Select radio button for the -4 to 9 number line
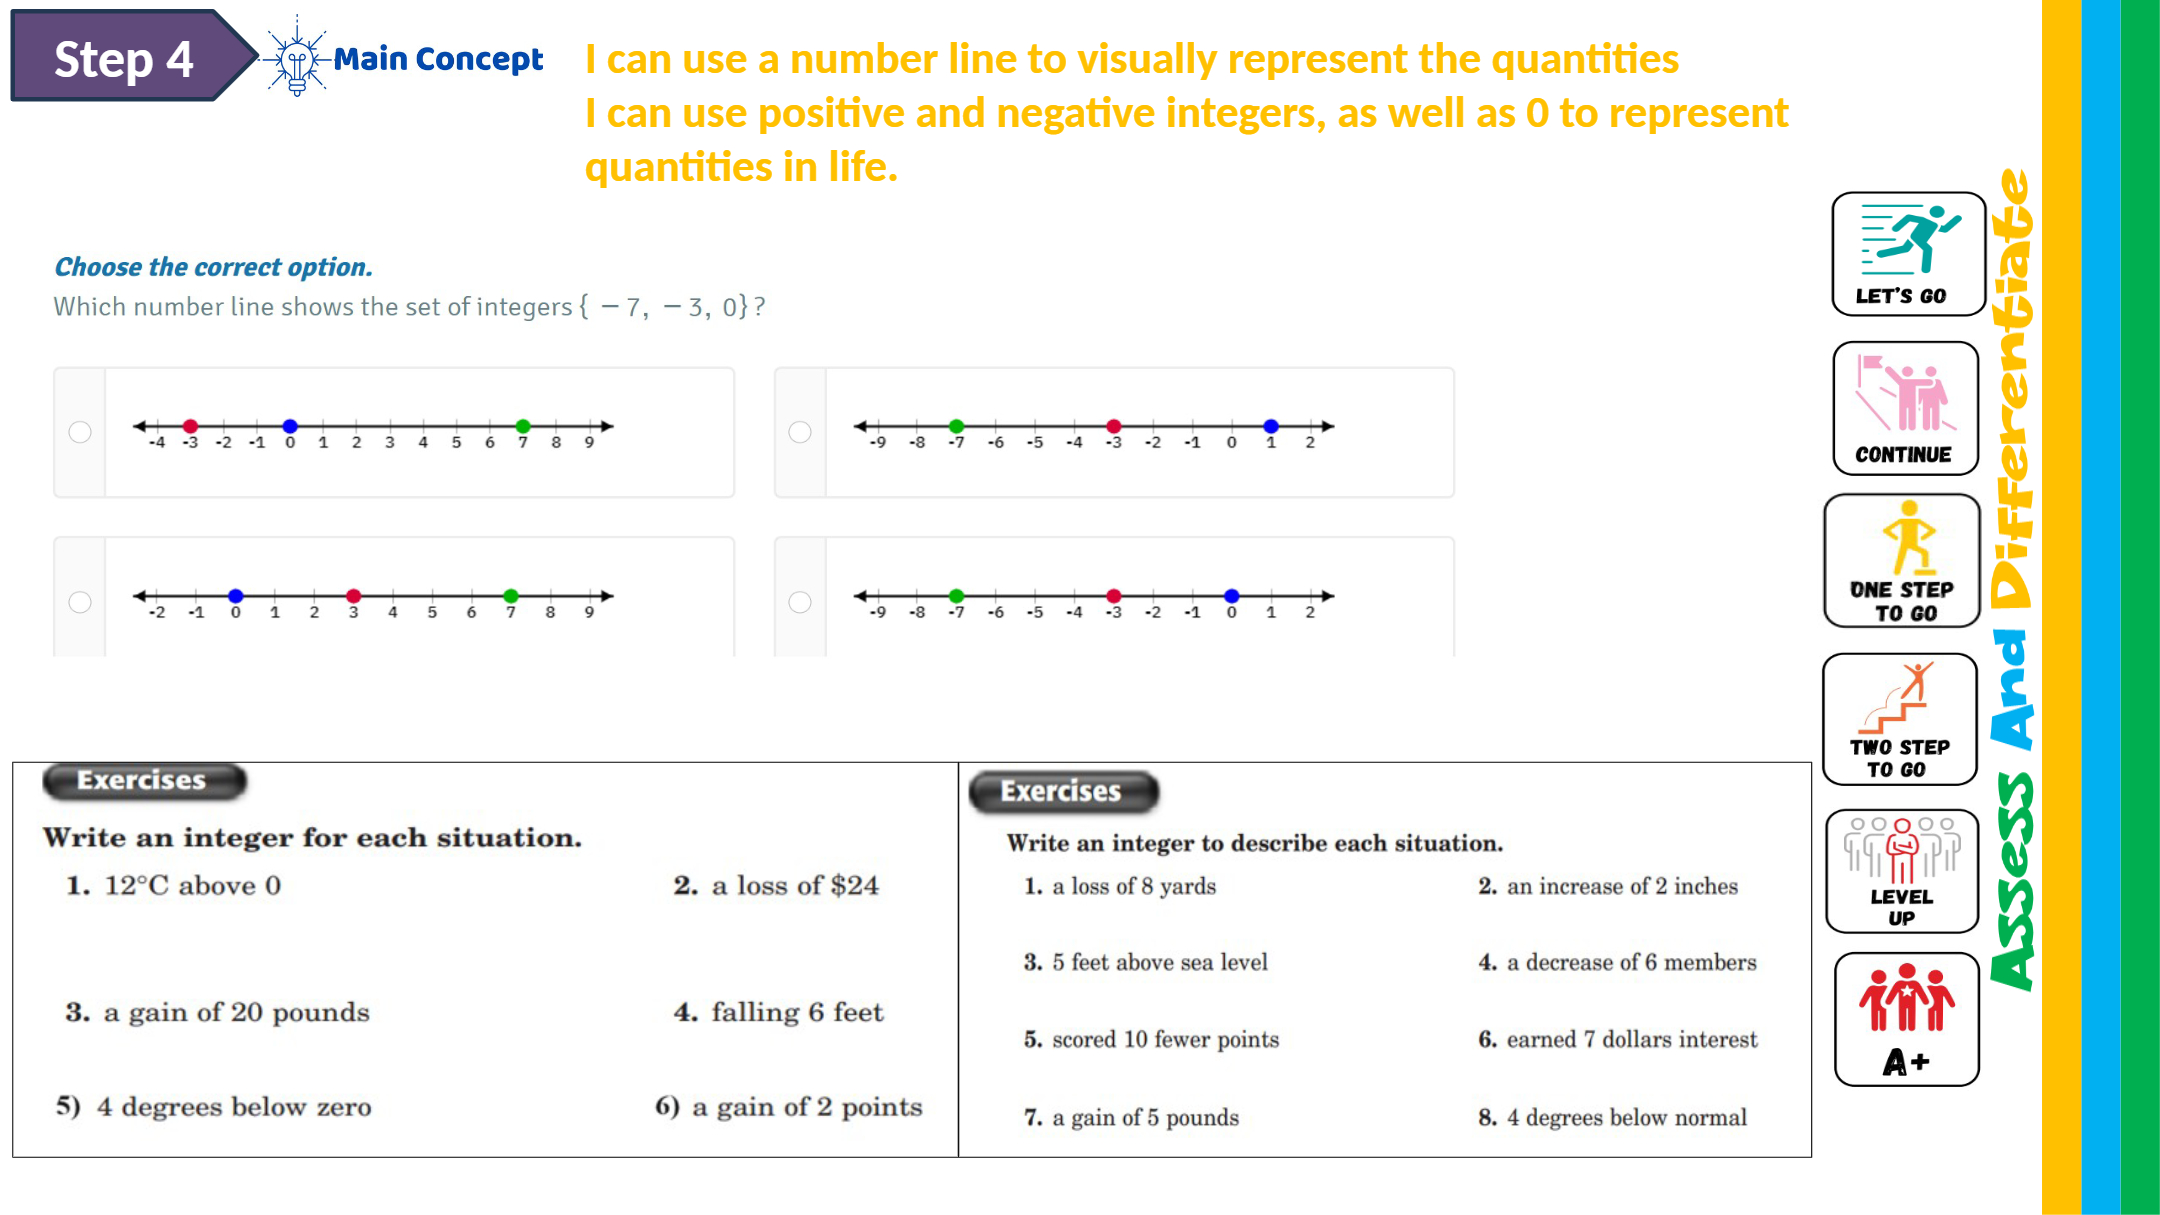Image resolution: width=2160 pixels, height=1215 pixels. click(80, 432)
